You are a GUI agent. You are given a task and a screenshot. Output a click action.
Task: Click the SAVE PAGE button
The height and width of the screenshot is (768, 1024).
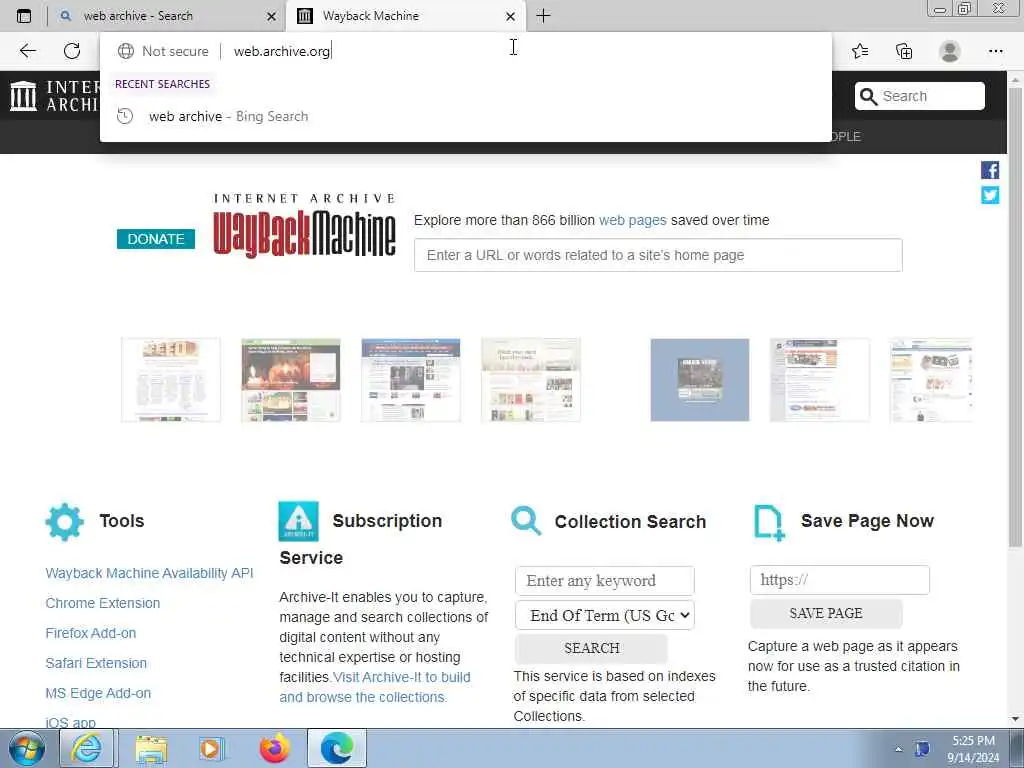[x=826, y=613]
